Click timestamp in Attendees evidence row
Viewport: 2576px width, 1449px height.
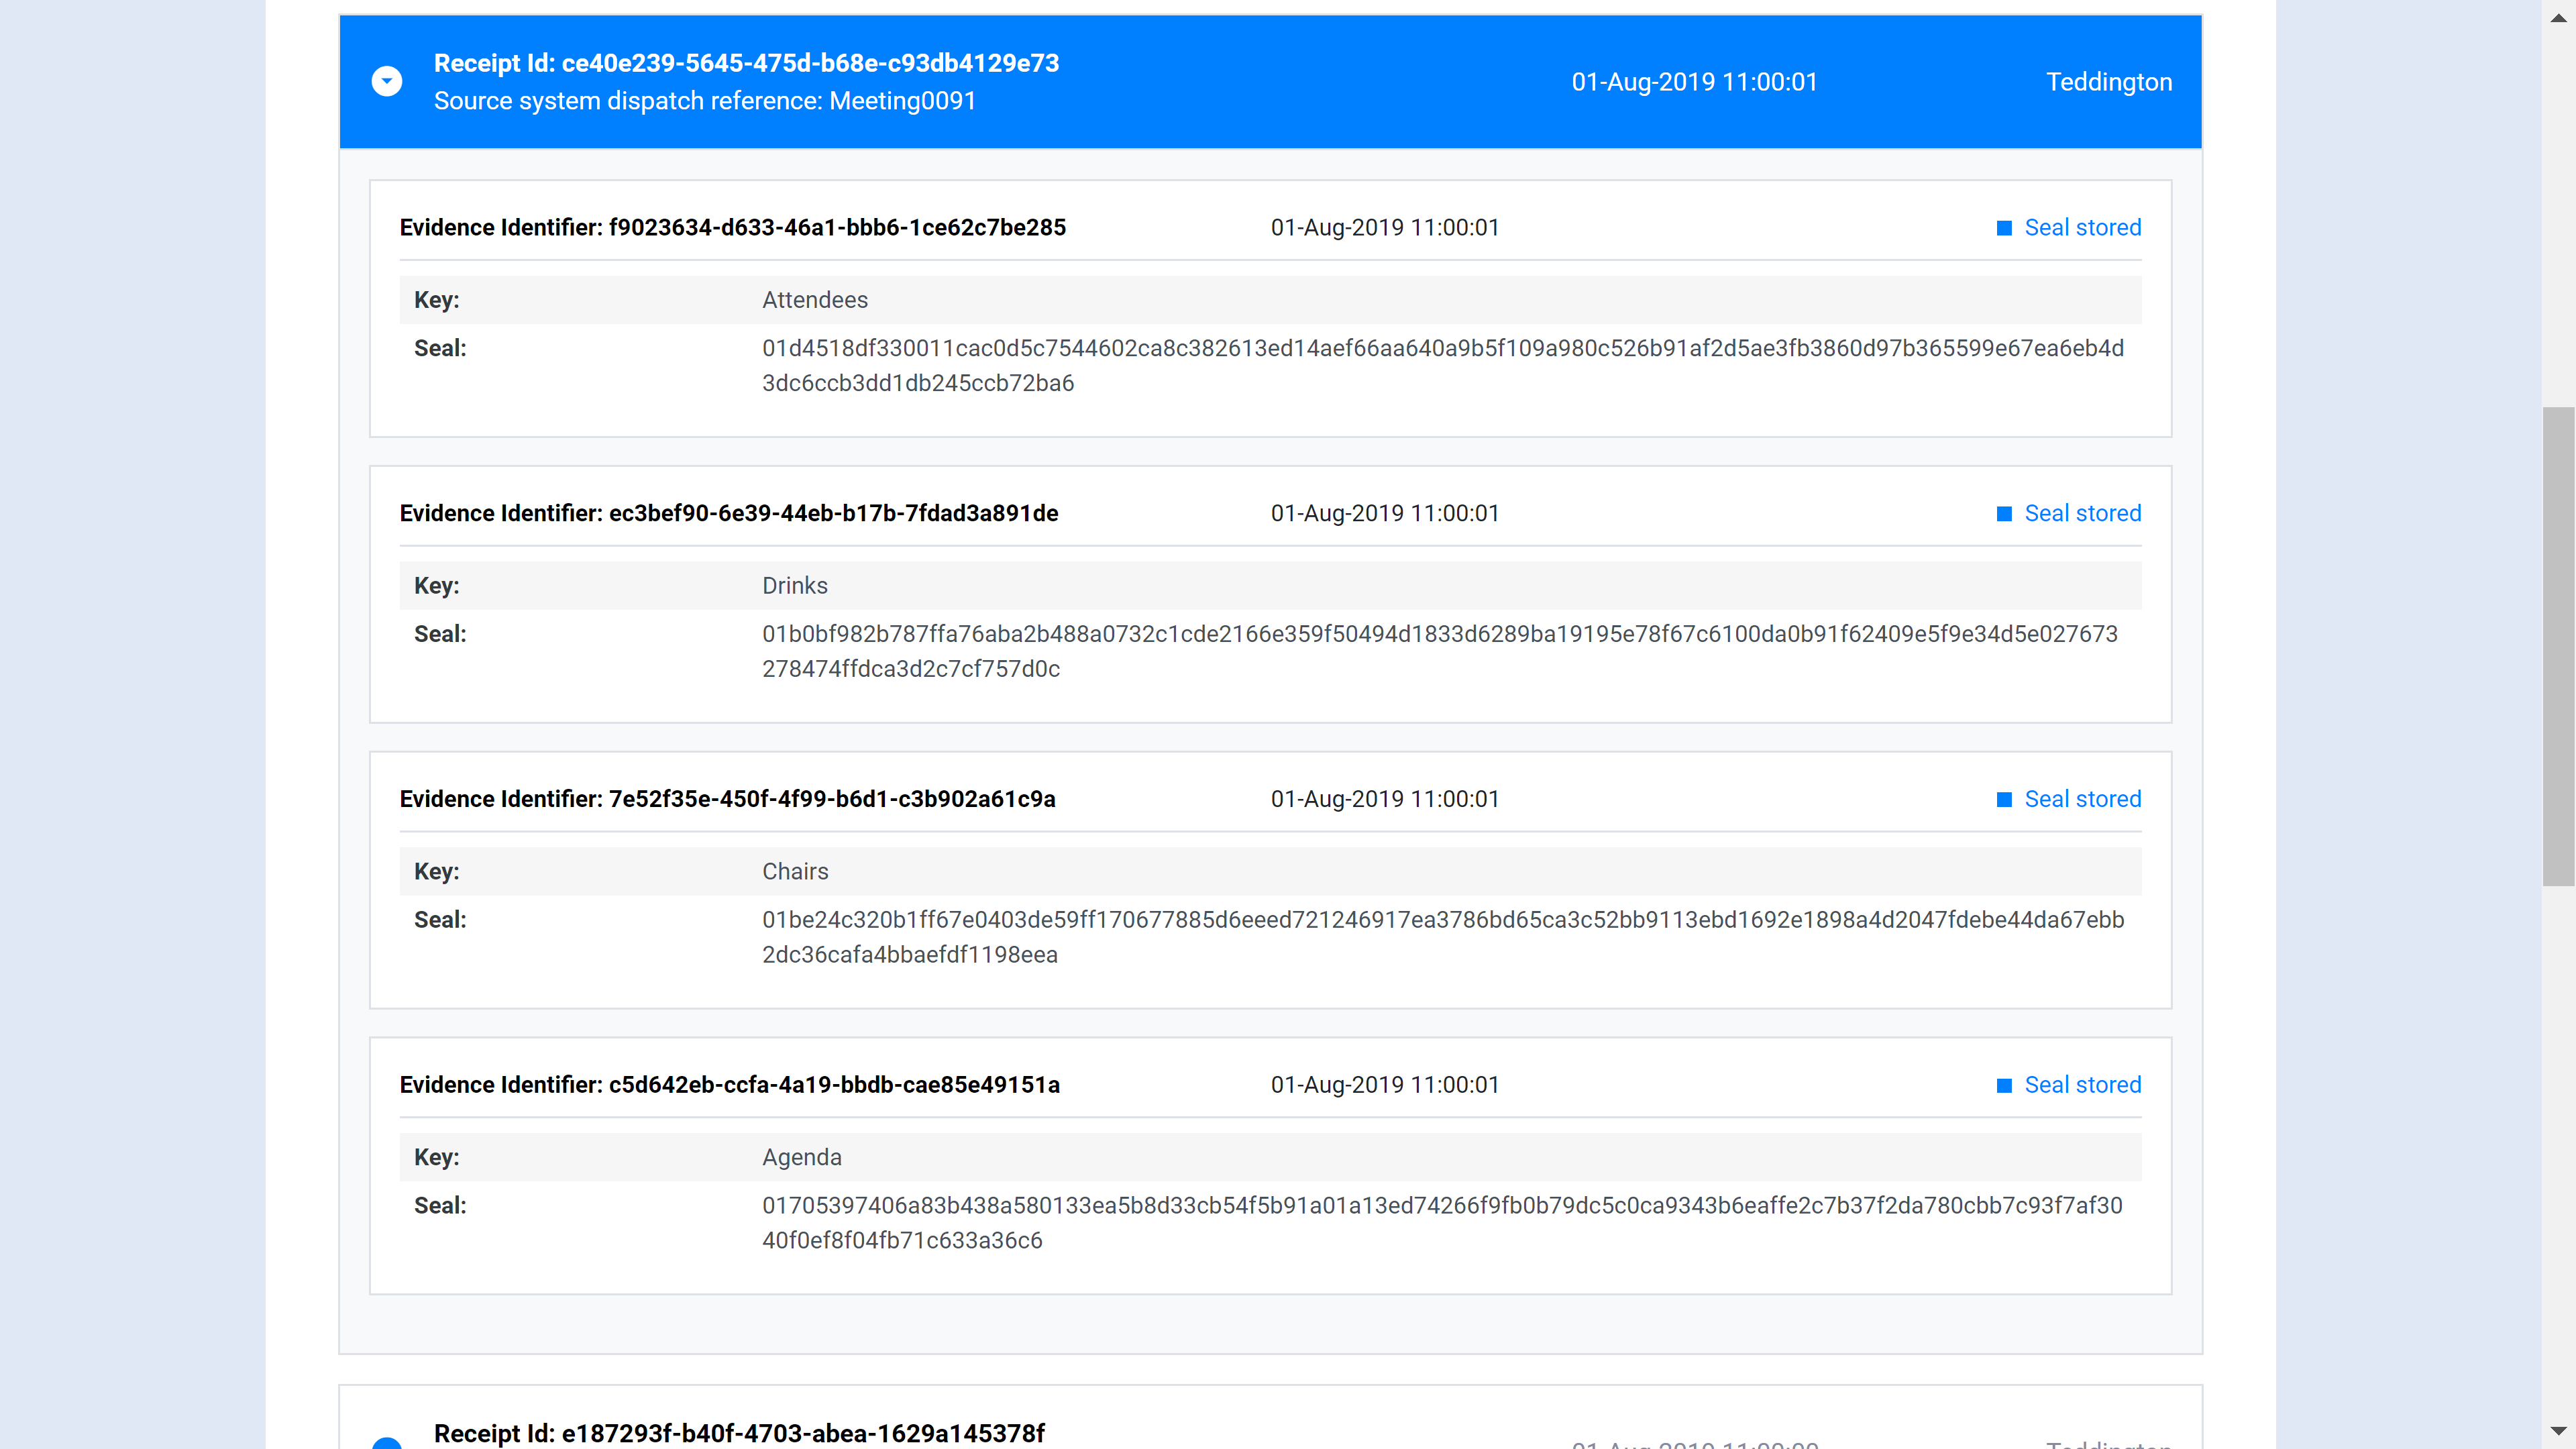[1384, 227]
